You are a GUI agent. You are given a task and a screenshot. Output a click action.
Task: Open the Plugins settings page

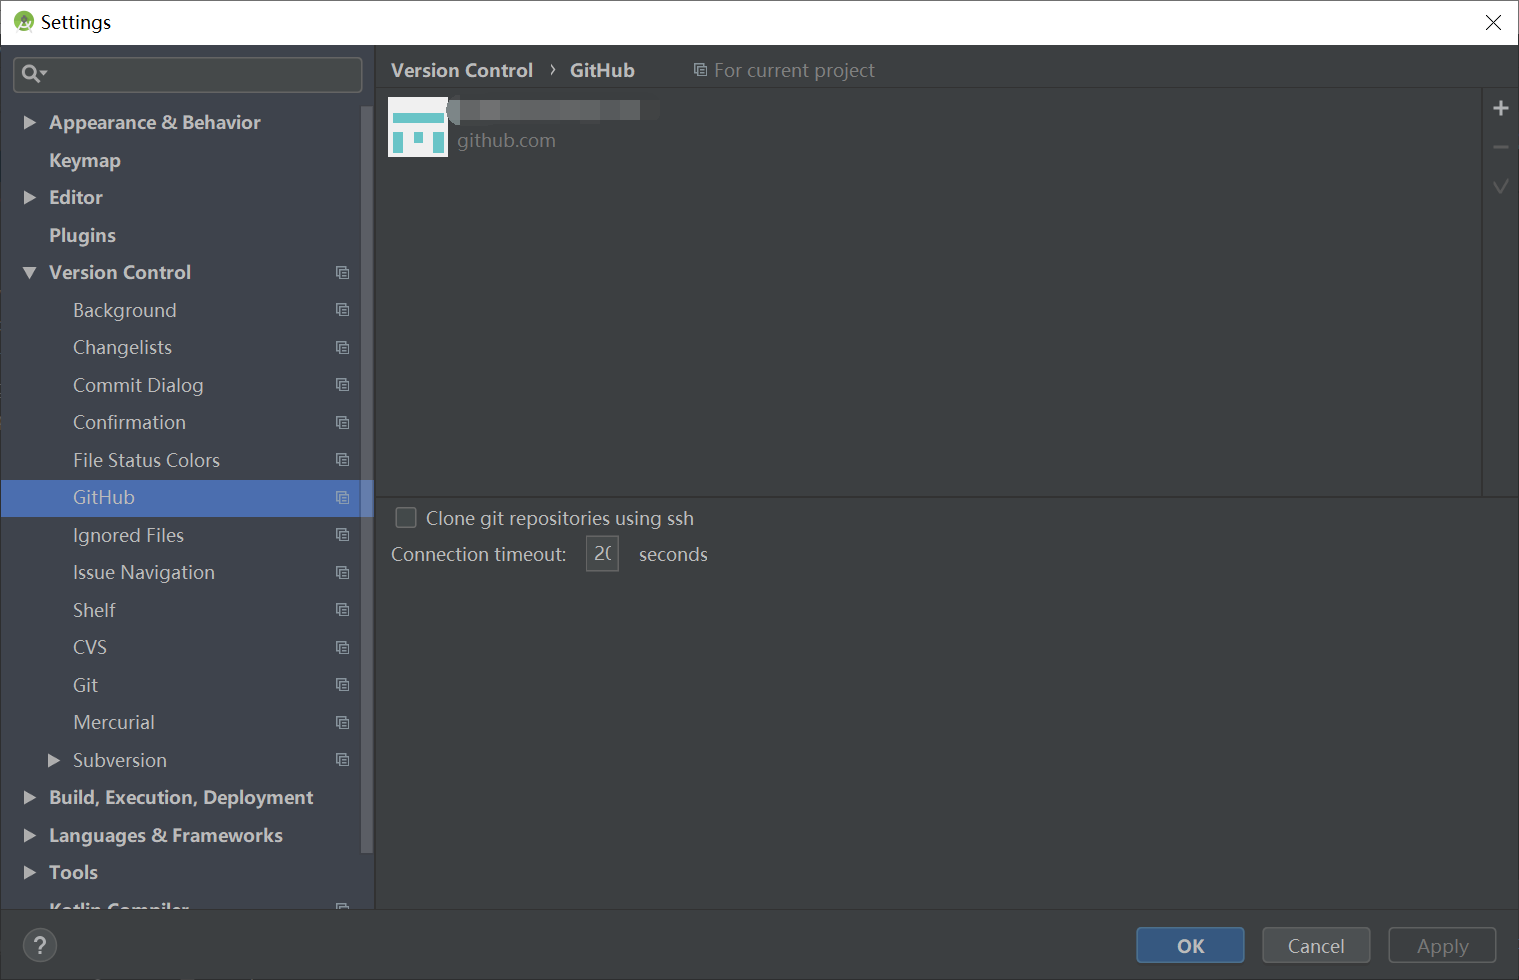pos(82,235)
